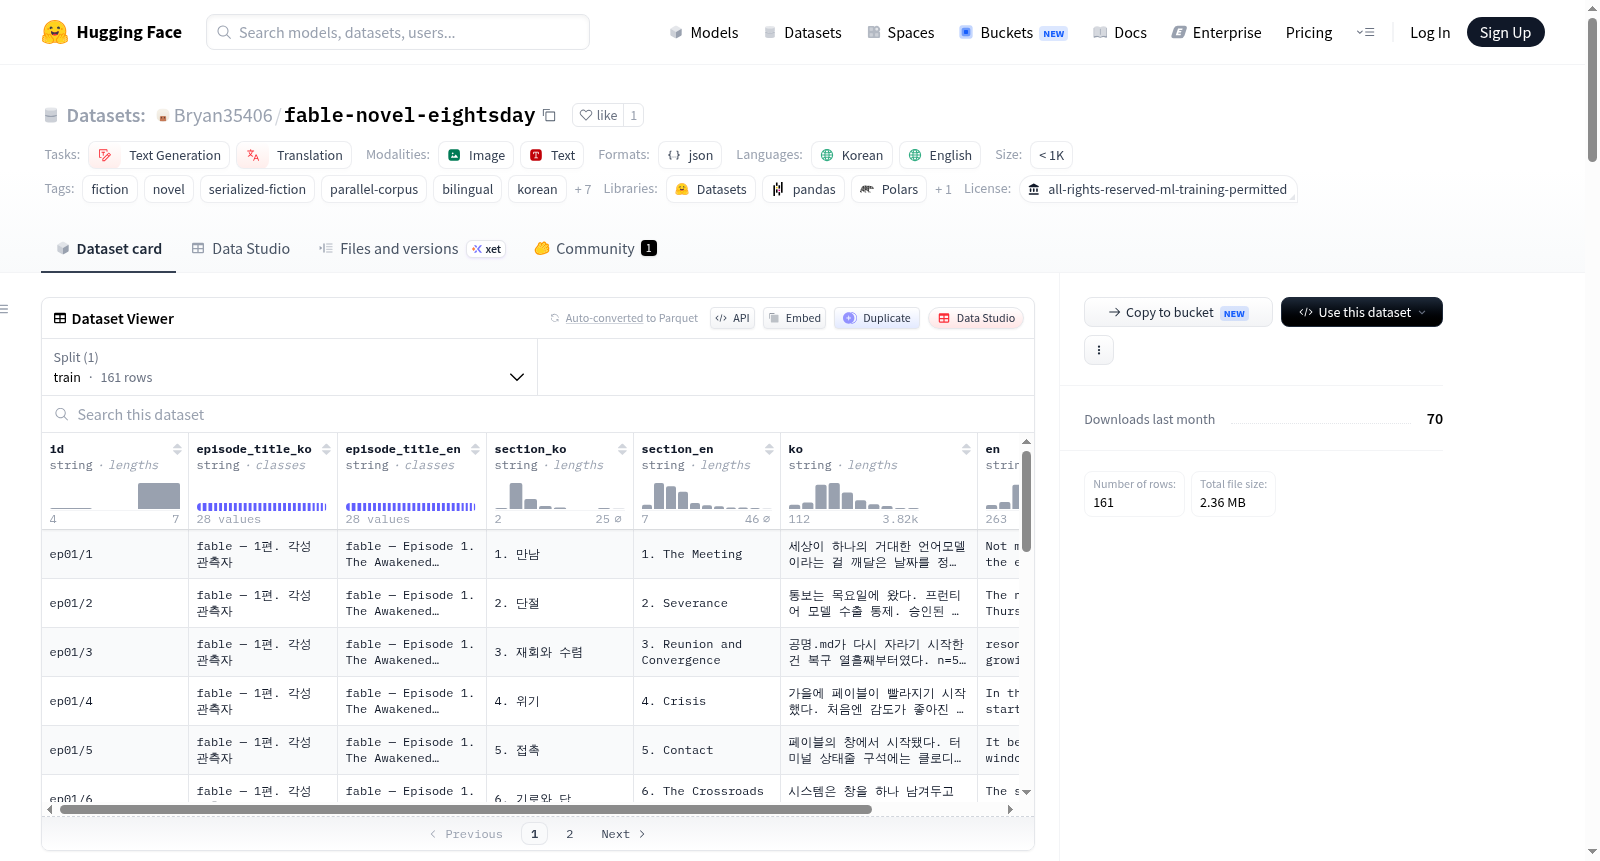Click the json format tag

point(690,155)
